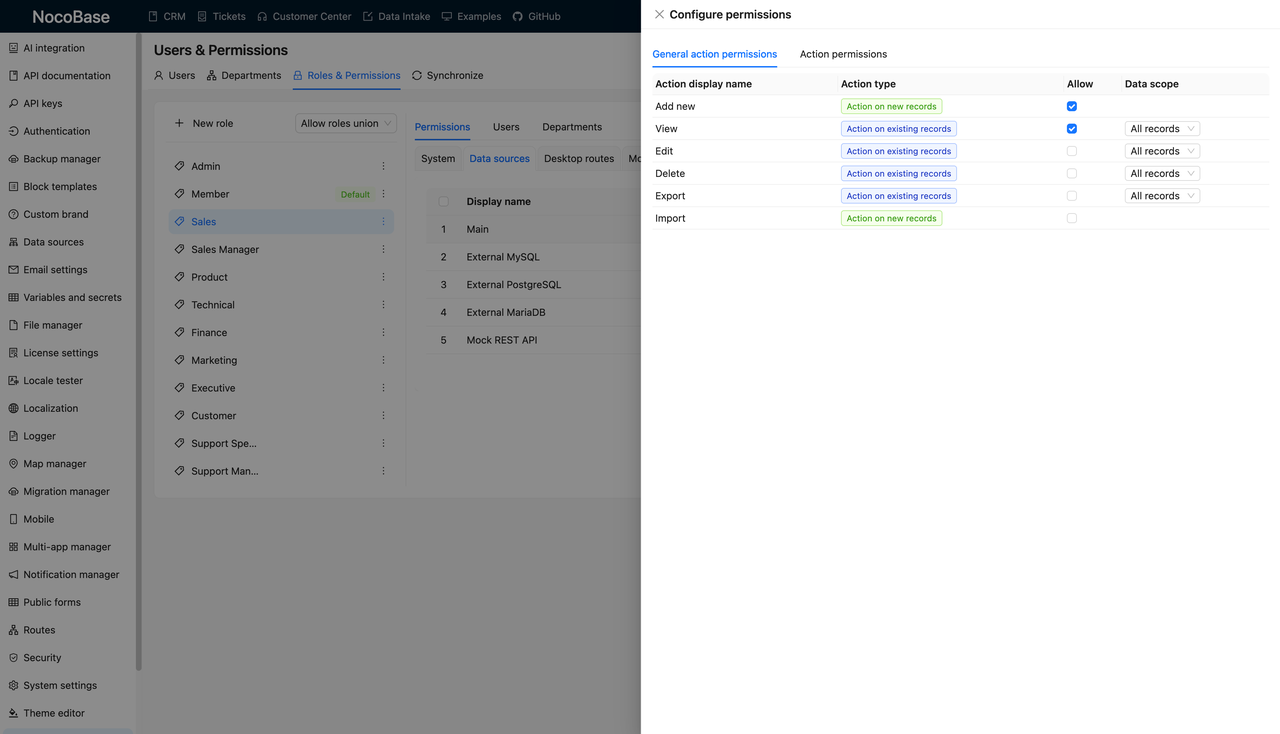The image size is (1280, 734).
Task: Switch to Action permissions tab
Action: 843,54
